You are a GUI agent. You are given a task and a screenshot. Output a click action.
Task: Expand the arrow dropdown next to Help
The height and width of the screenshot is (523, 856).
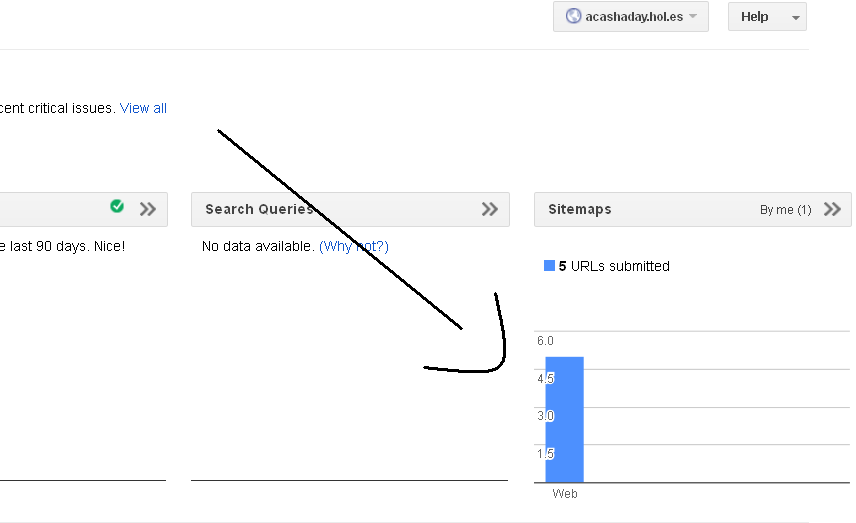point(796,17)
